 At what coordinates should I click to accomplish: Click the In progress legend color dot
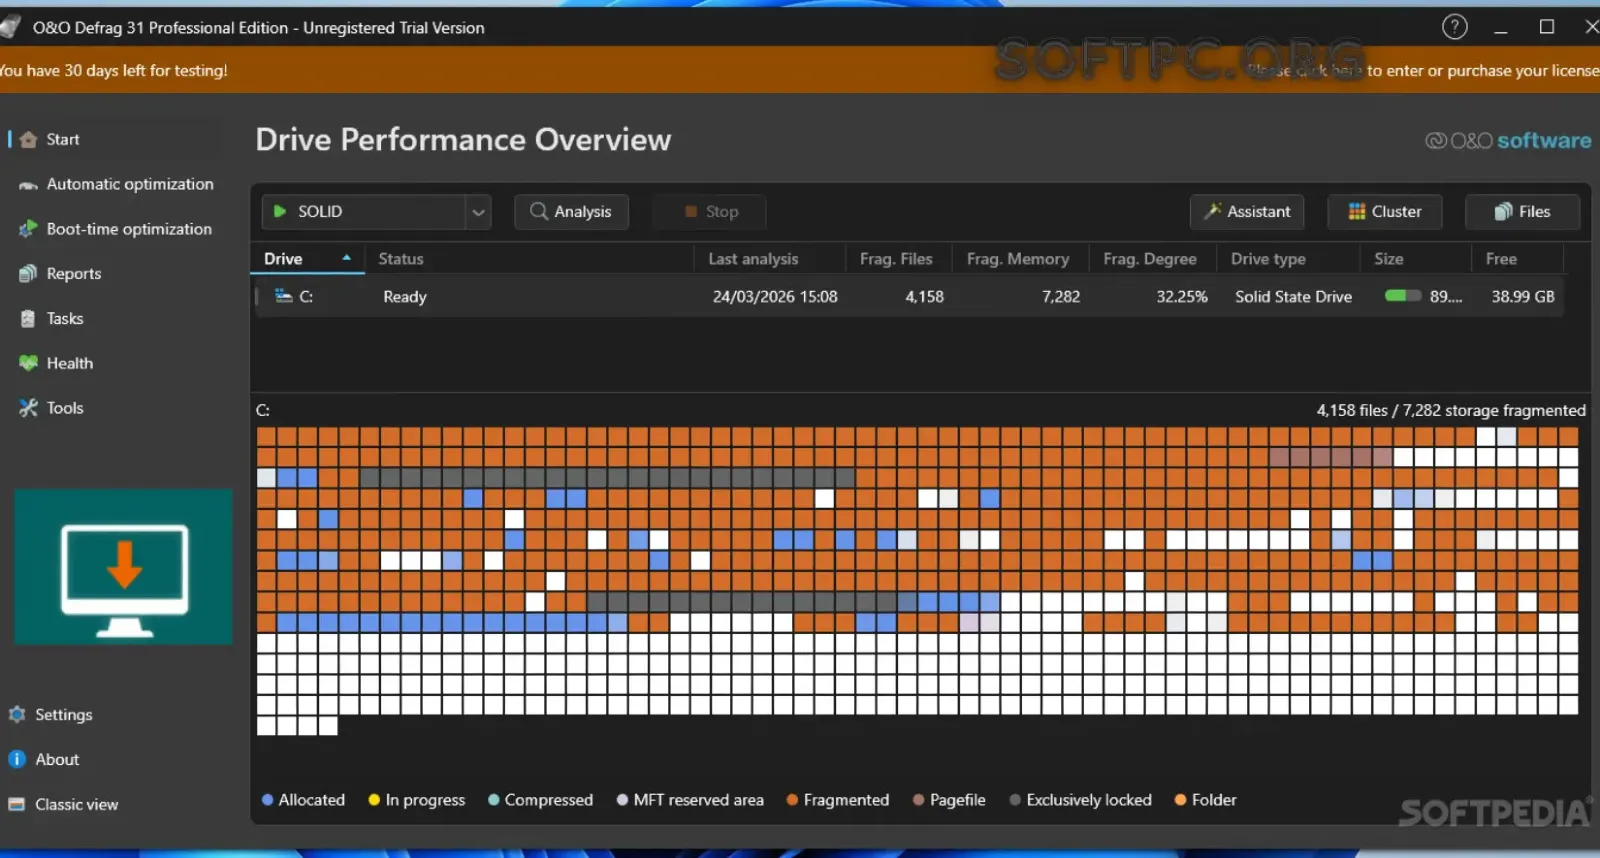(374, 800)
